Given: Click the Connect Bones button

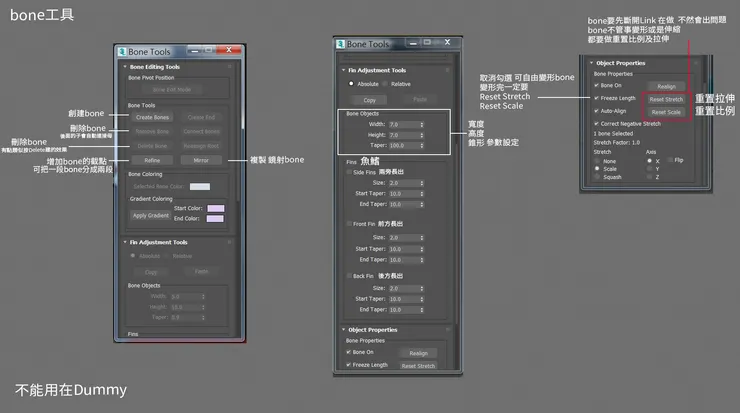Looking at the screenshot, I should pyautogui.click(x=201, y=132).
